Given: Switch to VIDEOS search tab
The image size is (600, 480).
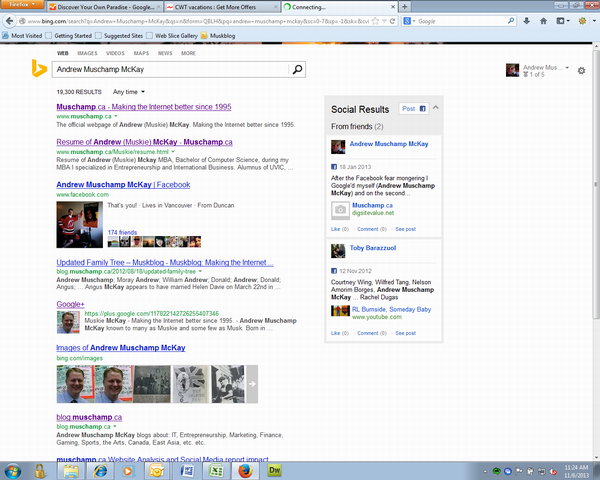Looking at the screenshot, I should coord(115,53).
